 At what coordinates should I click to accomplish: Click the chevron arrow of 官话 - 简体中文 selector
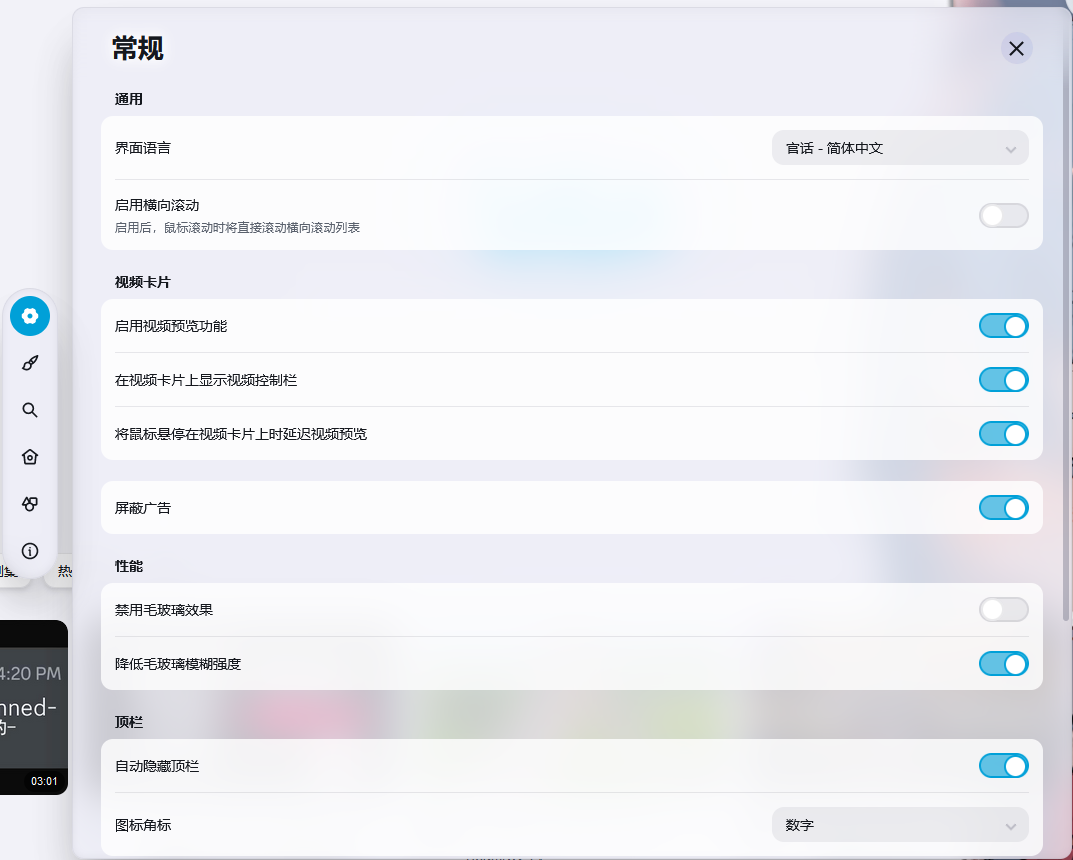pos(1010,149)
